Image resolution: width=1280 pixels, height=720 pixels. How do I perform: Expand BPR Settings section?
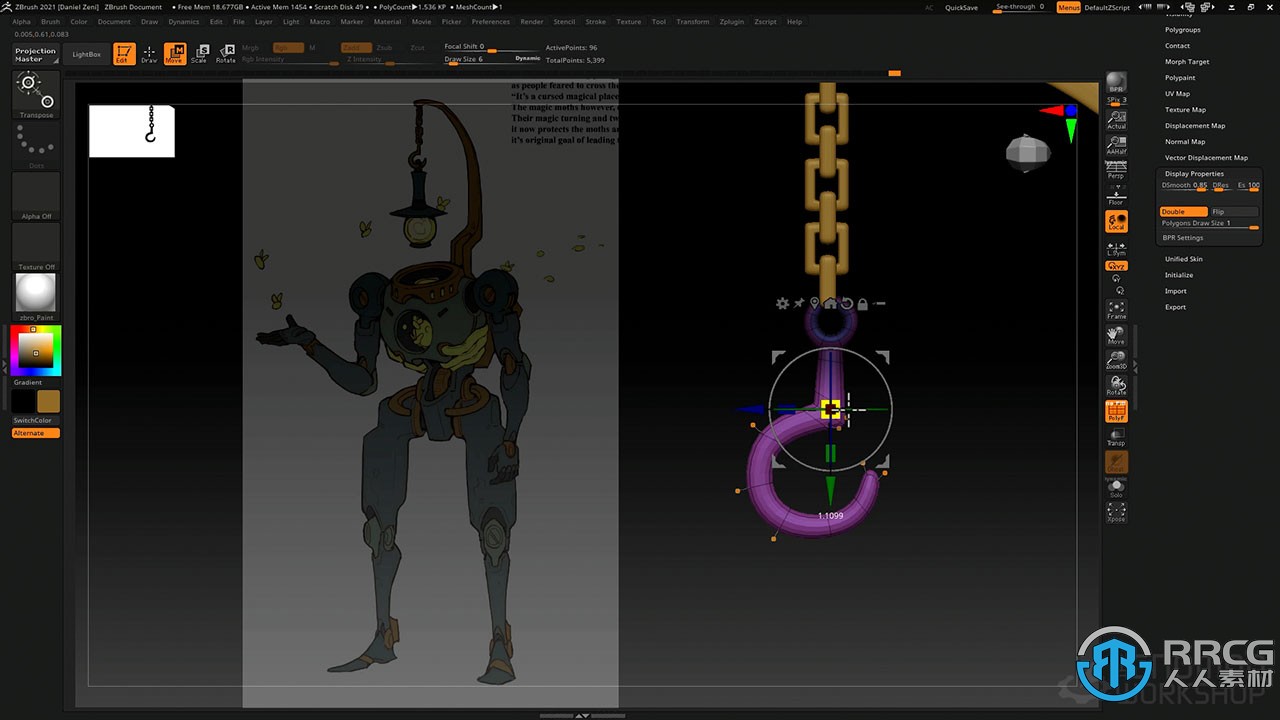click(1183, 238)
